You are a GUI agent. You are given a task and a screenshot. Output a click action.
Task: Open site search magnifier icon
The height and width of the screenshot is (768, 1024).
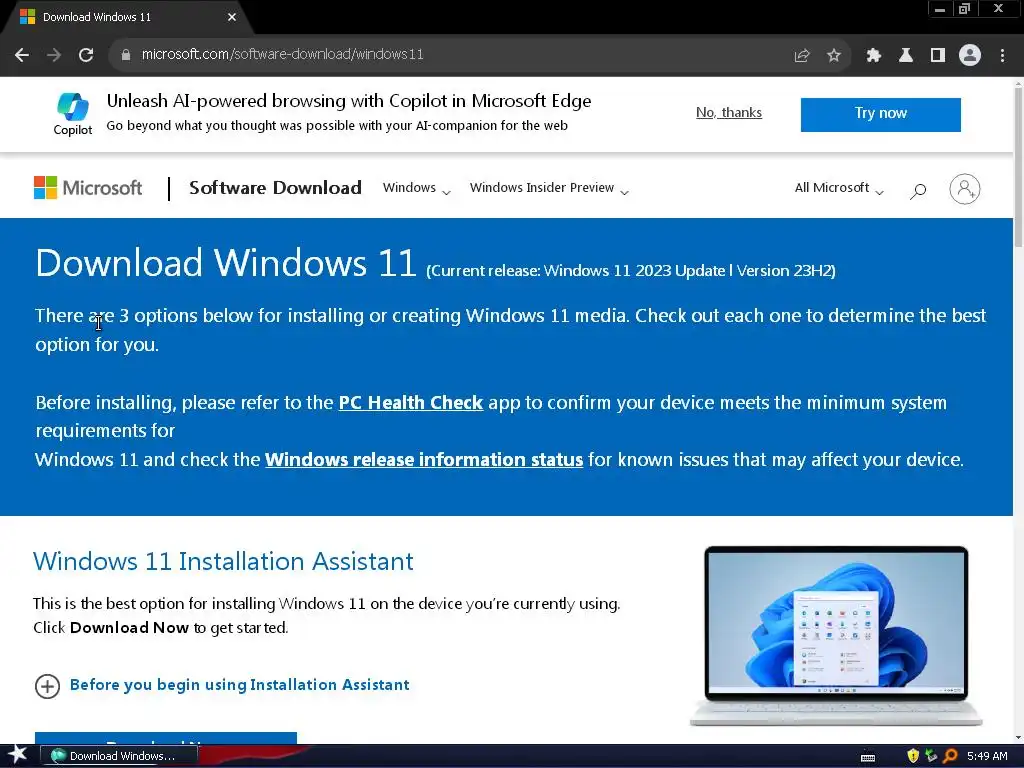coord(918,191)
